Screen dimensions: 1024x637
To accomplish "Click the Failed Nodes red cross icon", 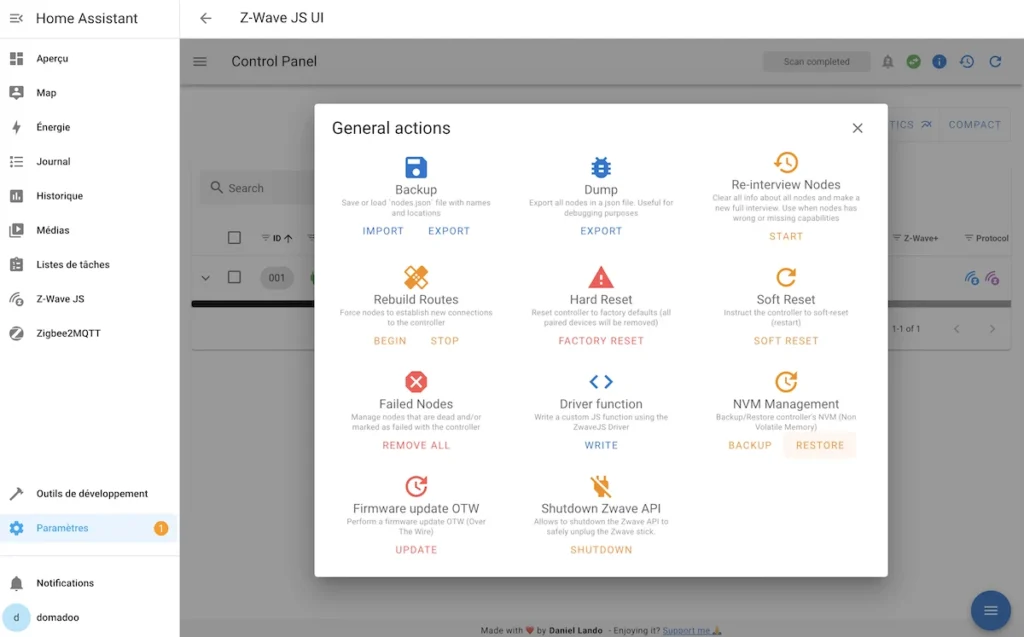I will click(x=416, y=382).
